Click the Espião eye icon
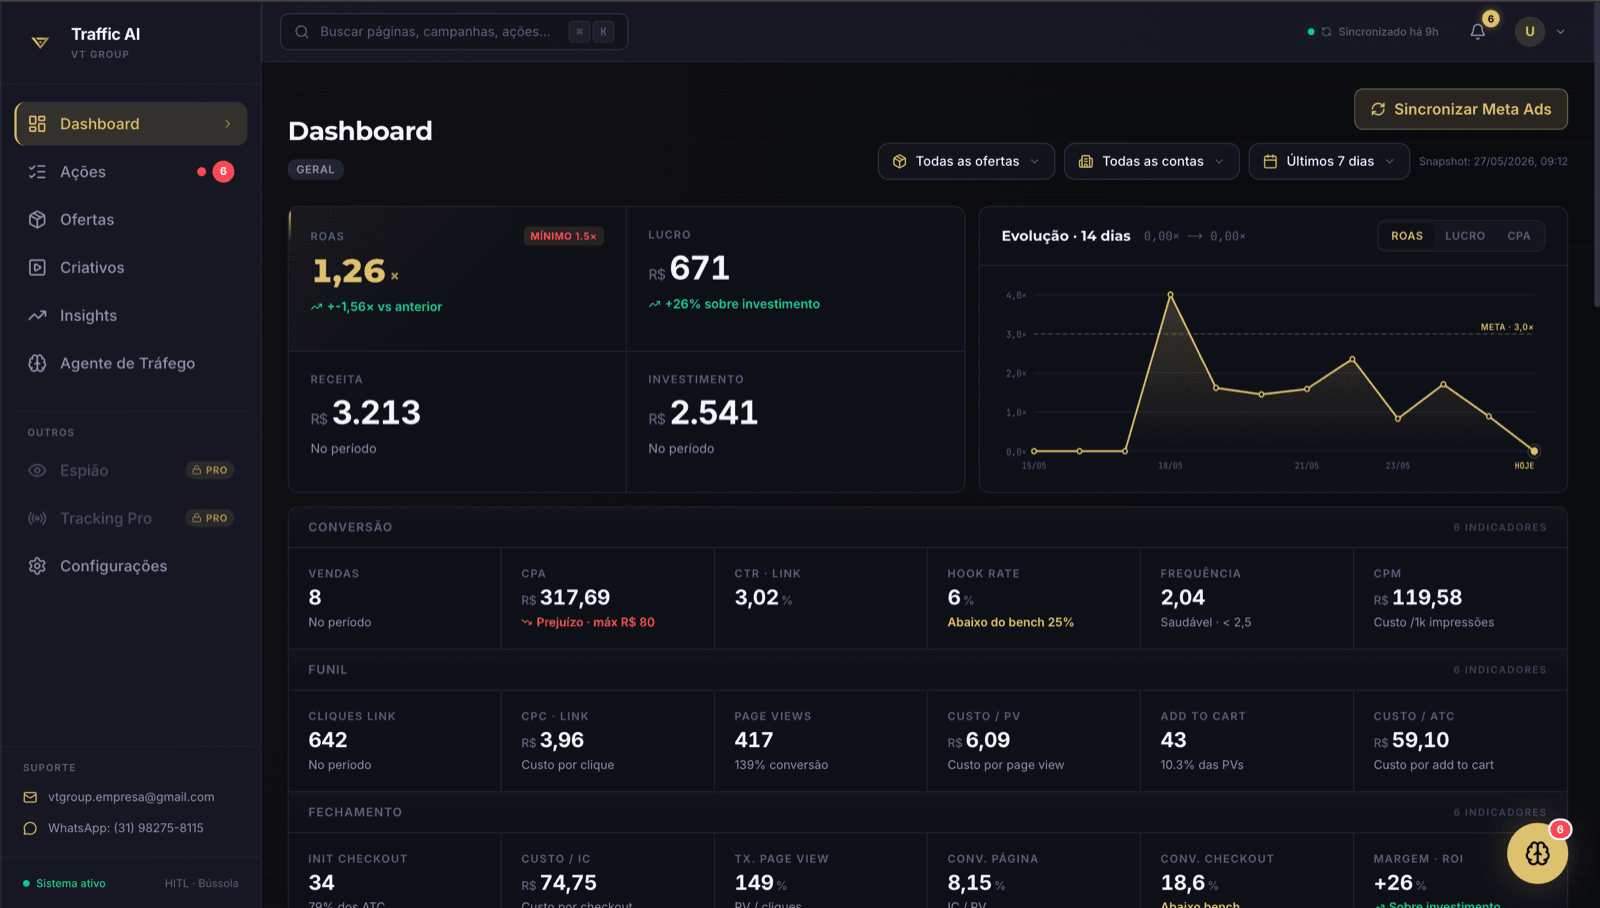Screen dimensions: 1600x908 (x=37, y=471)
